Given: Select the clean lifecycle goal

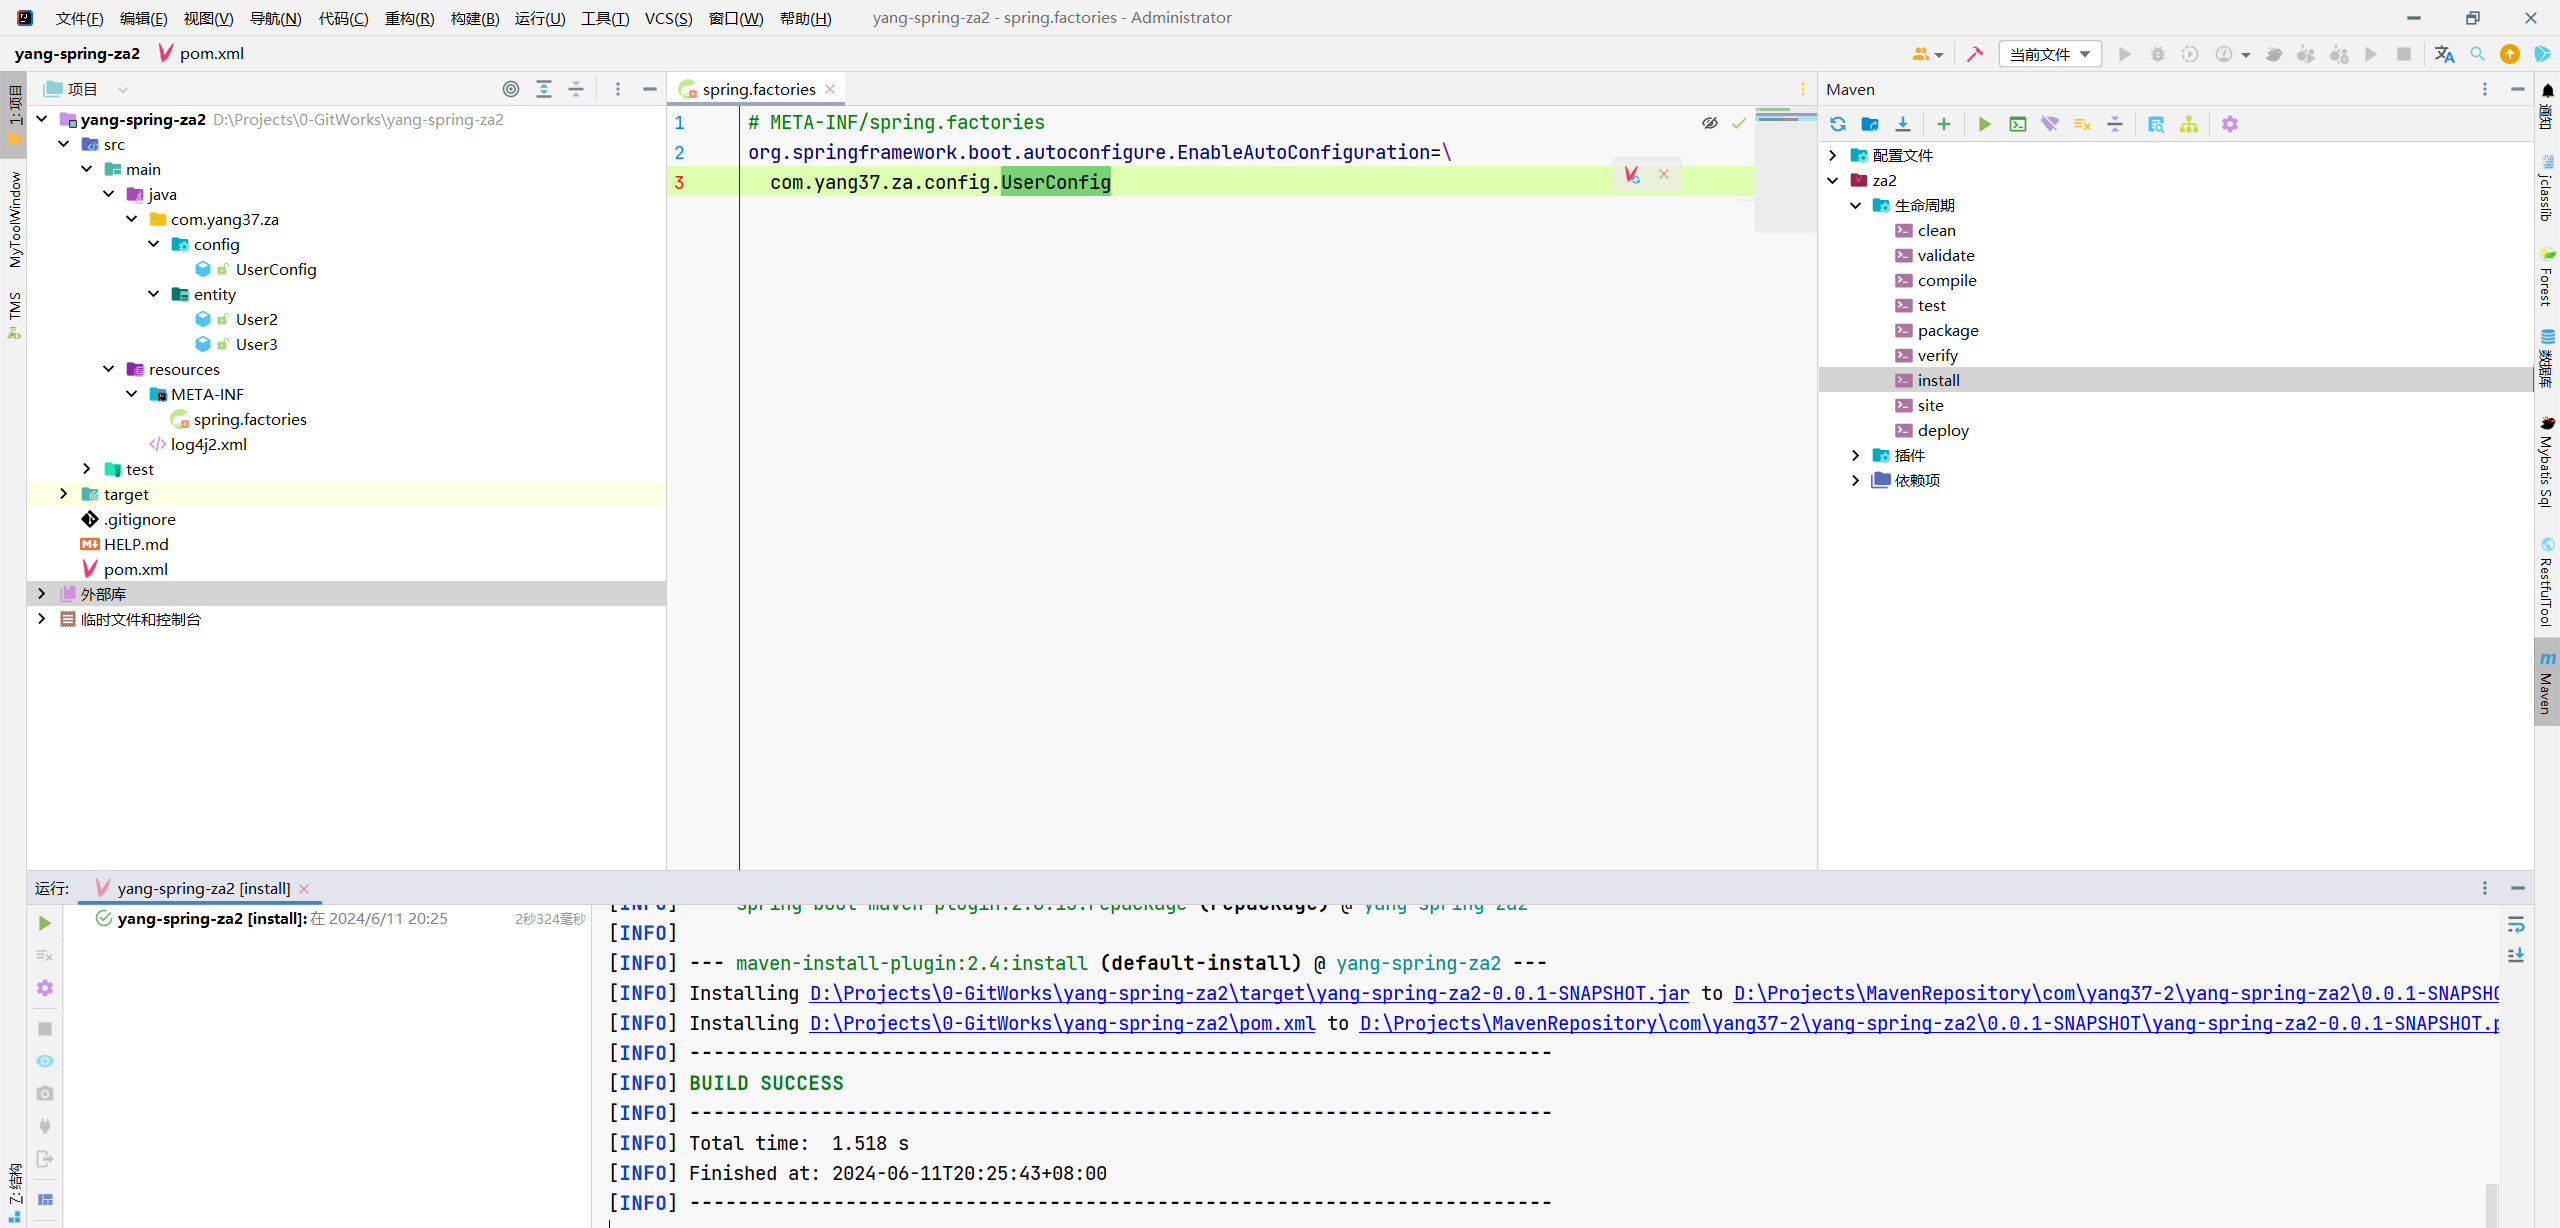Looking at the screenshot, I should pos(1936,230).
